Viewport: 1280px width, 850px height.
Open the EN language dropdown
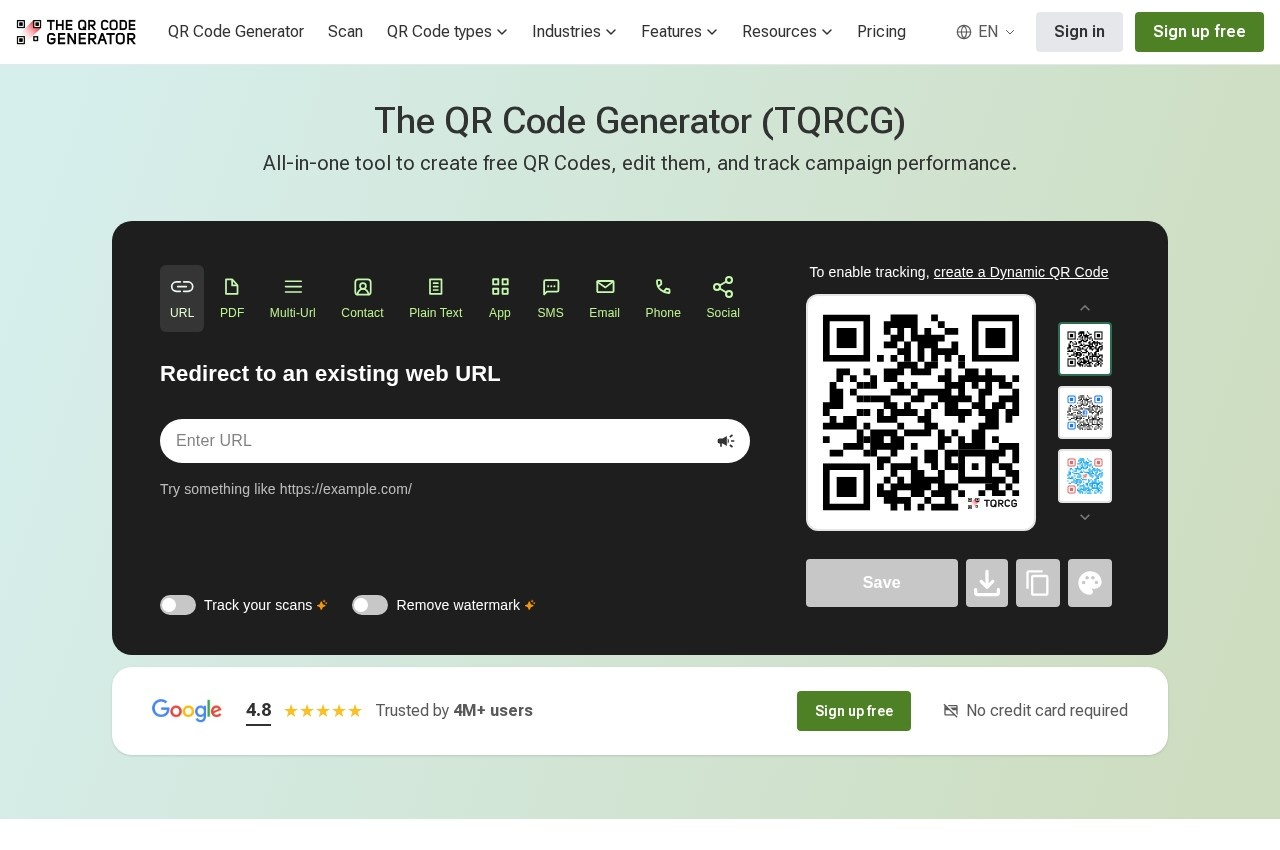point(986,32)
